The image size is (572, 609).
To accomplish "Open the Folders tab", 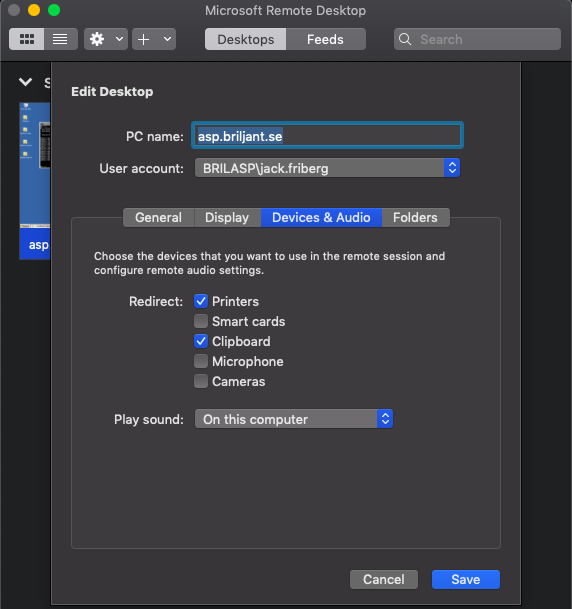I will 416,218.
